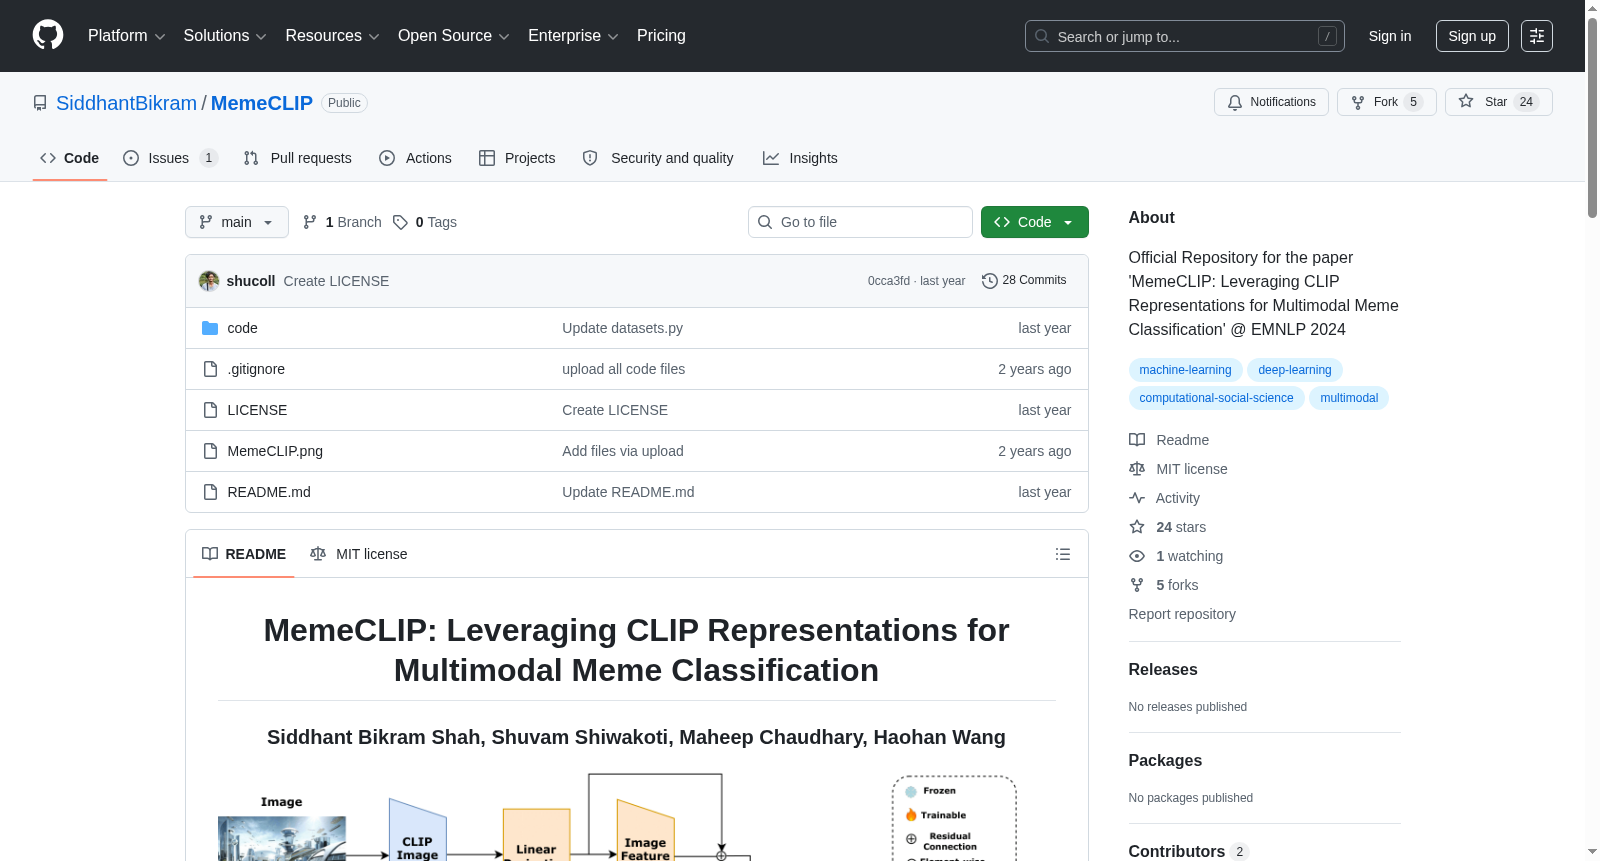
Task: Open the Solutions navigation menu
Action: click(225, 36)
